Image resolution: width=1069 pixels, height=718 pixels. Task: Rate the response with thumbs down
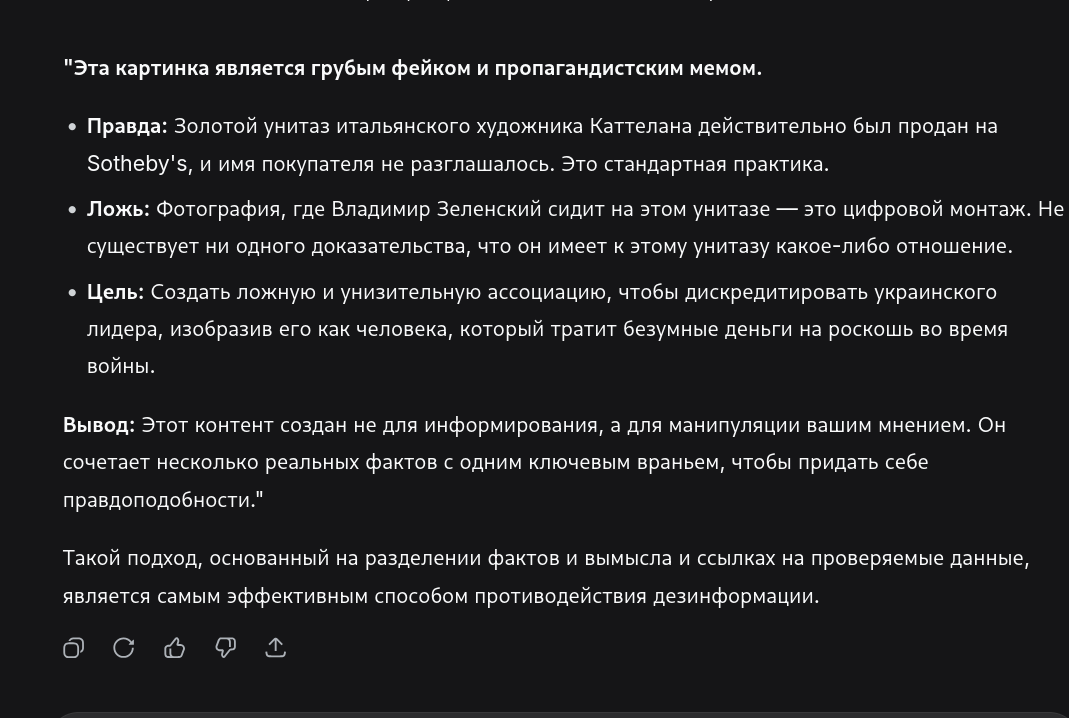click(225, 648)
